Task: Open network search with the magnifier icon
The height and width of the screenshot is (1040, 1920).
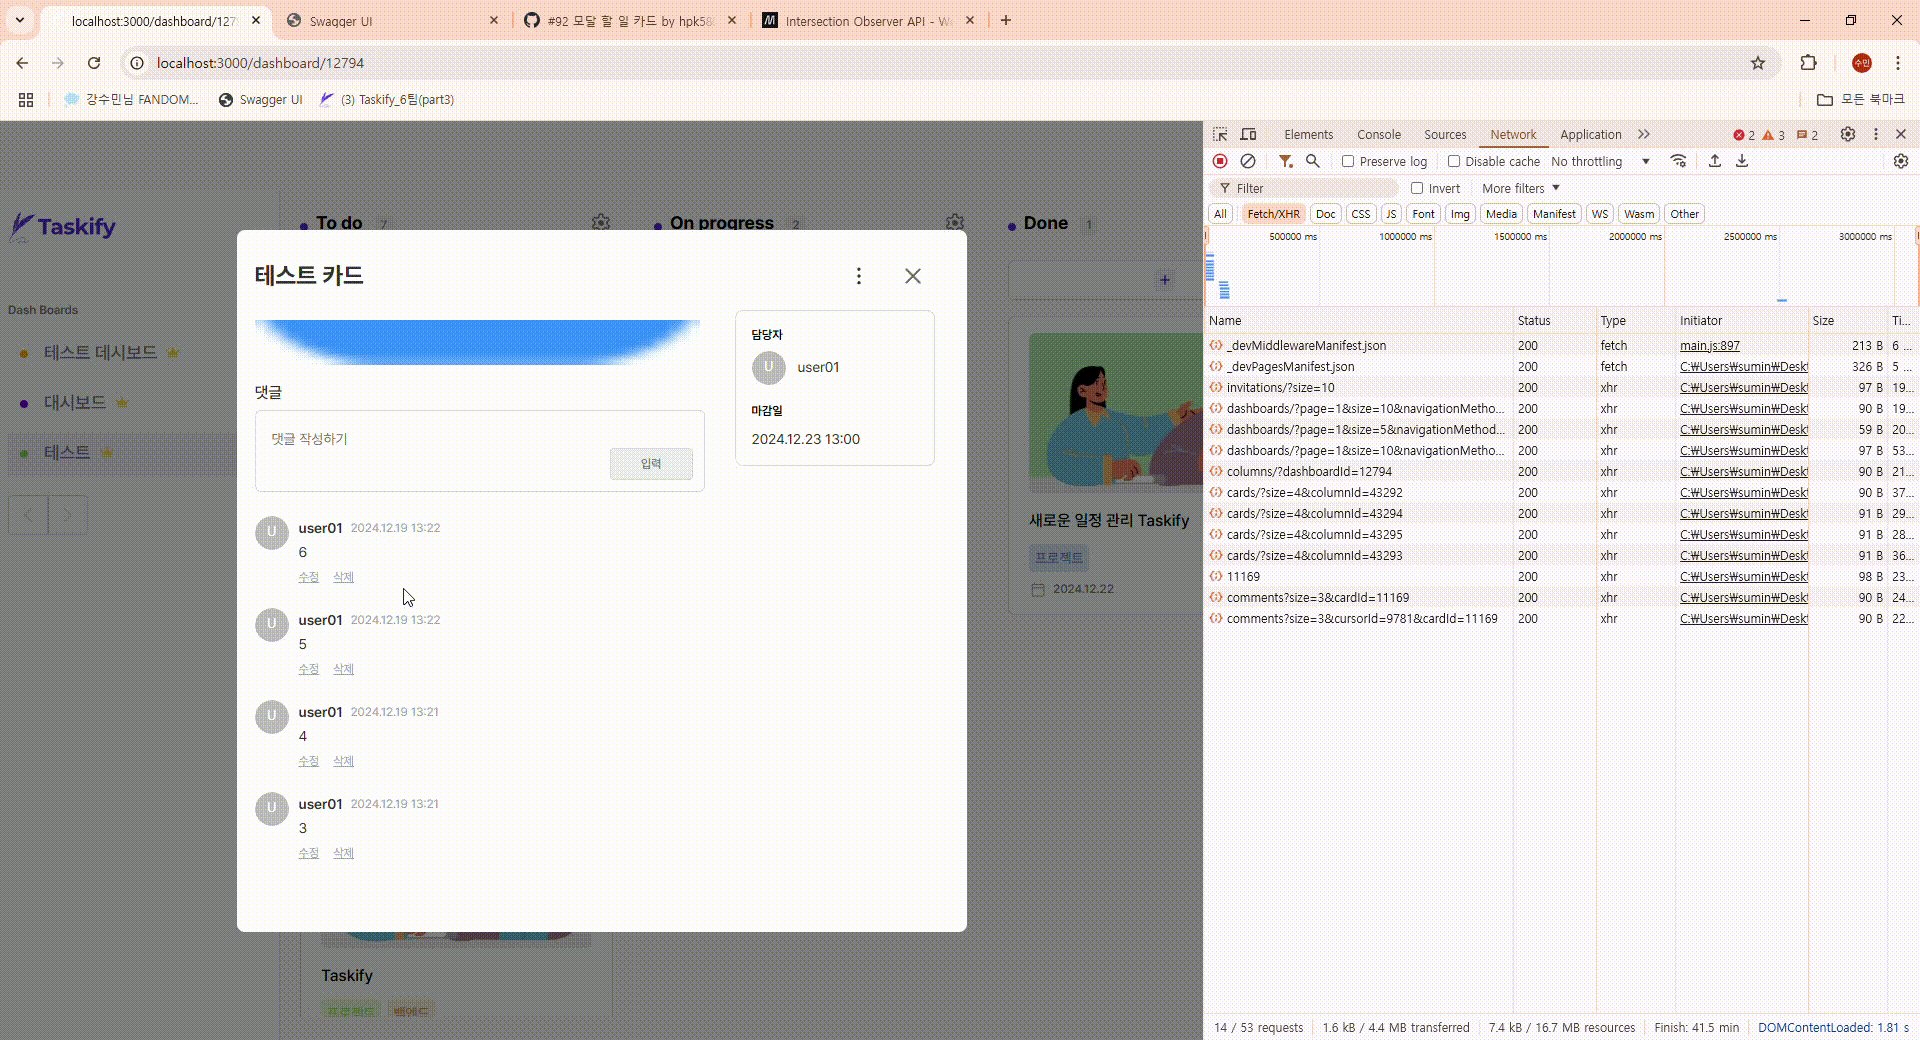Action: point(1313,161)
